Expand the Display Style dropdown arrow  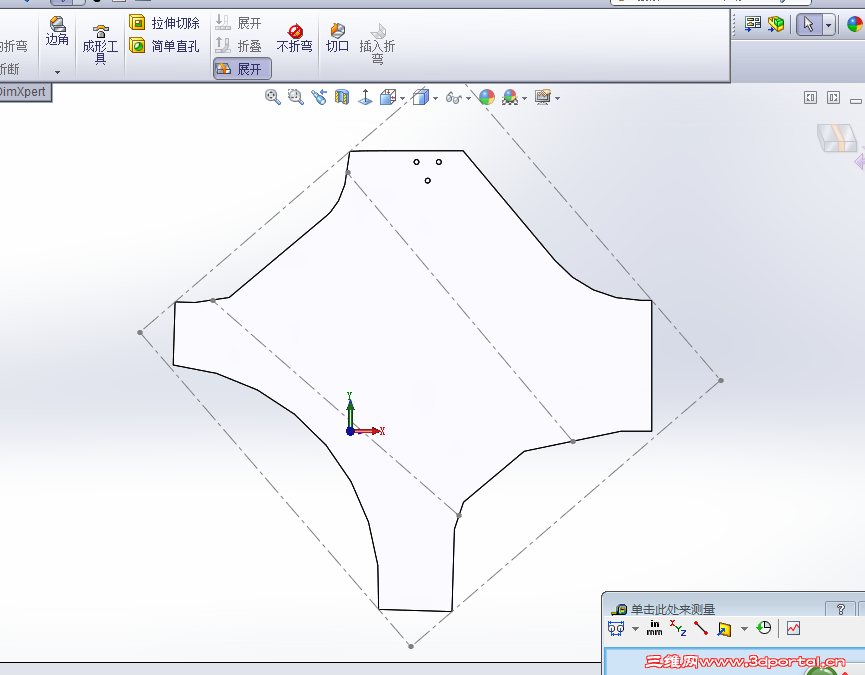point(436,99)
